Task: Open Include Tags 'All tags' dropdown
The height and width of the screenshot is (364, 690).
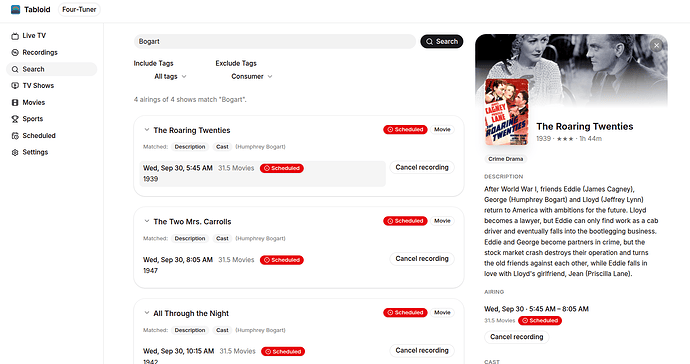Action: tap(170, 77)
